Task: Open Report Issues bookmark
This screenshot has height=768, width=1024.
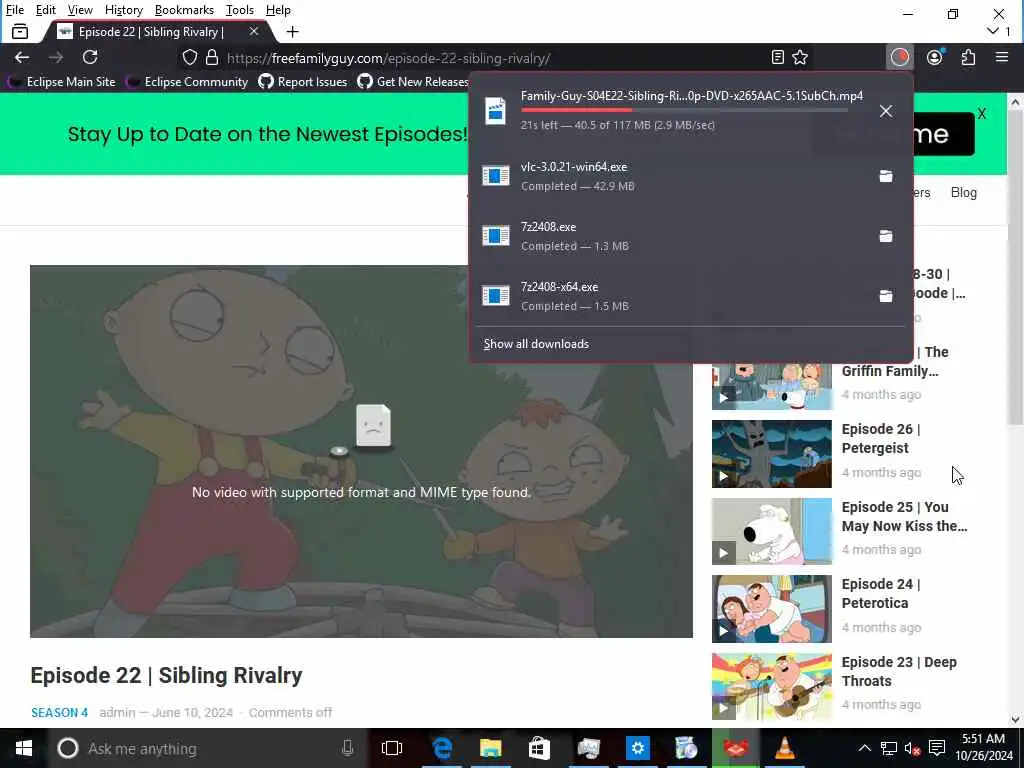Action: [303, 82]
